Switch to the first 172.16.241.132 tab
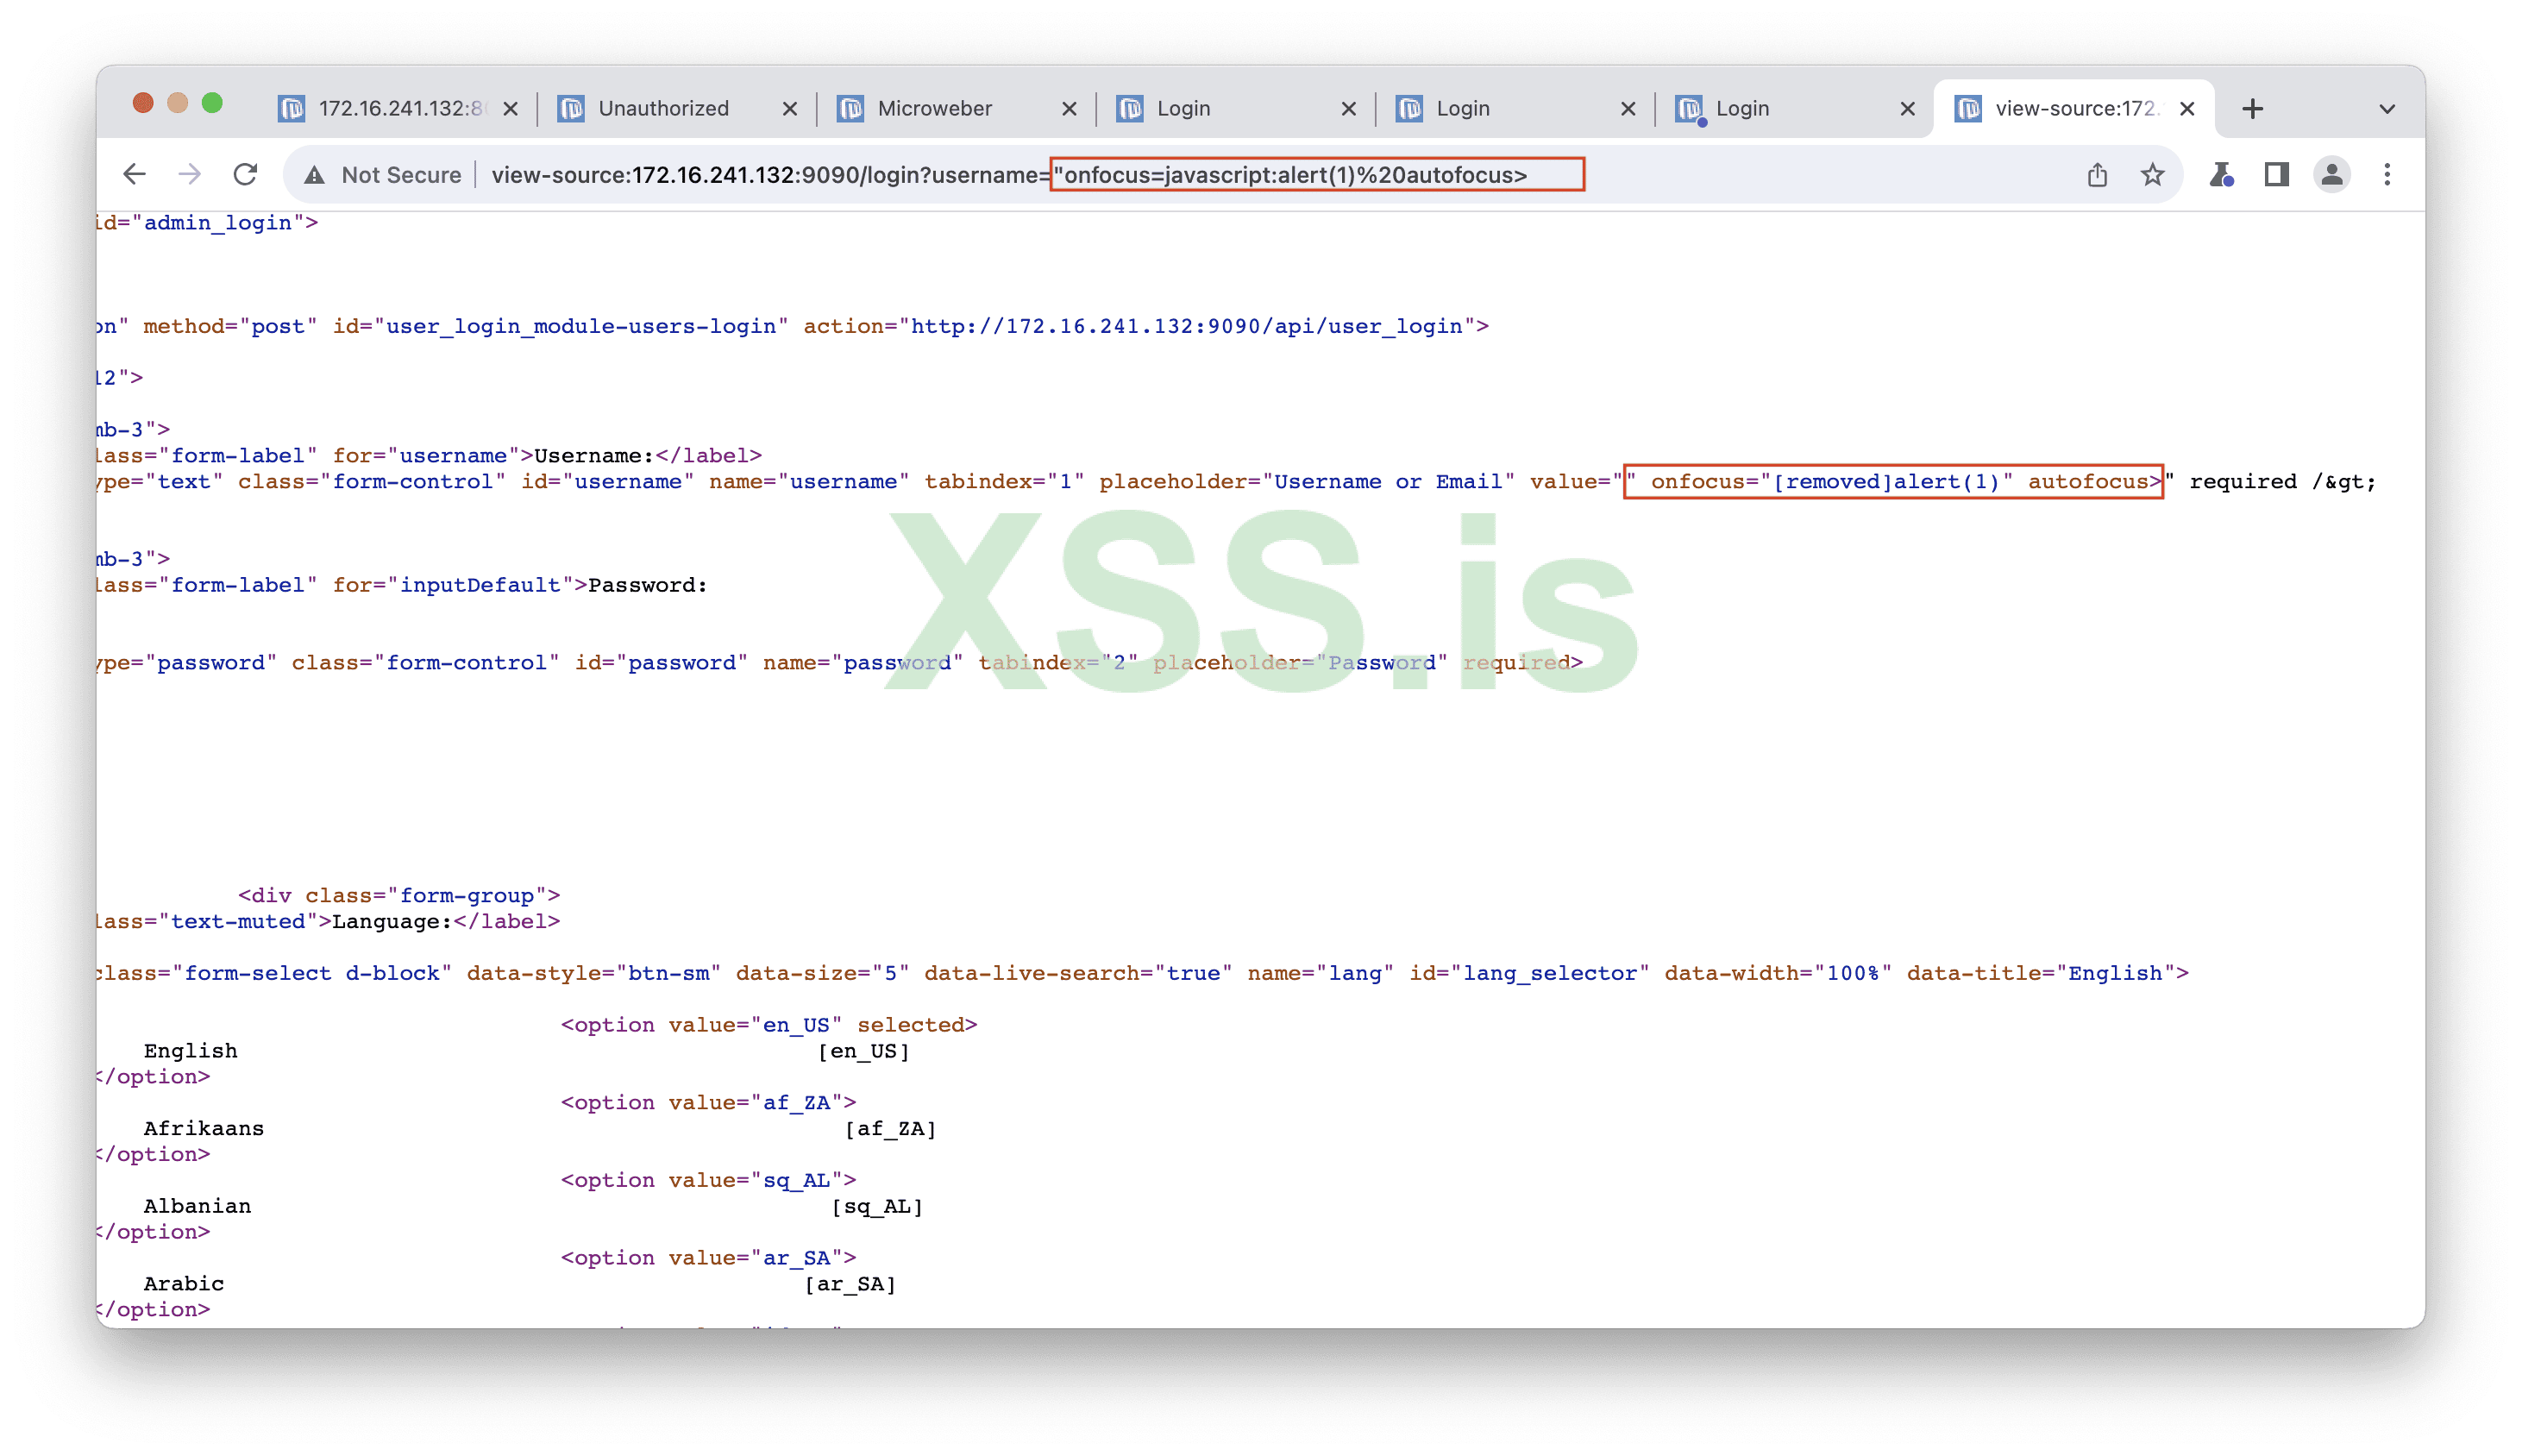 [400, 109]
